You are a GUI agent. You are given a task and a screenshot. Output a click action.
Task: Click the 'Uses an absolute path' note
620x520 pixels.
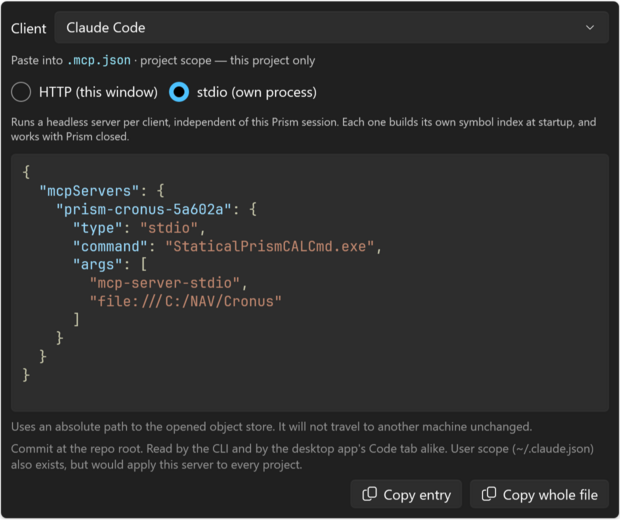tap(272, 427)
